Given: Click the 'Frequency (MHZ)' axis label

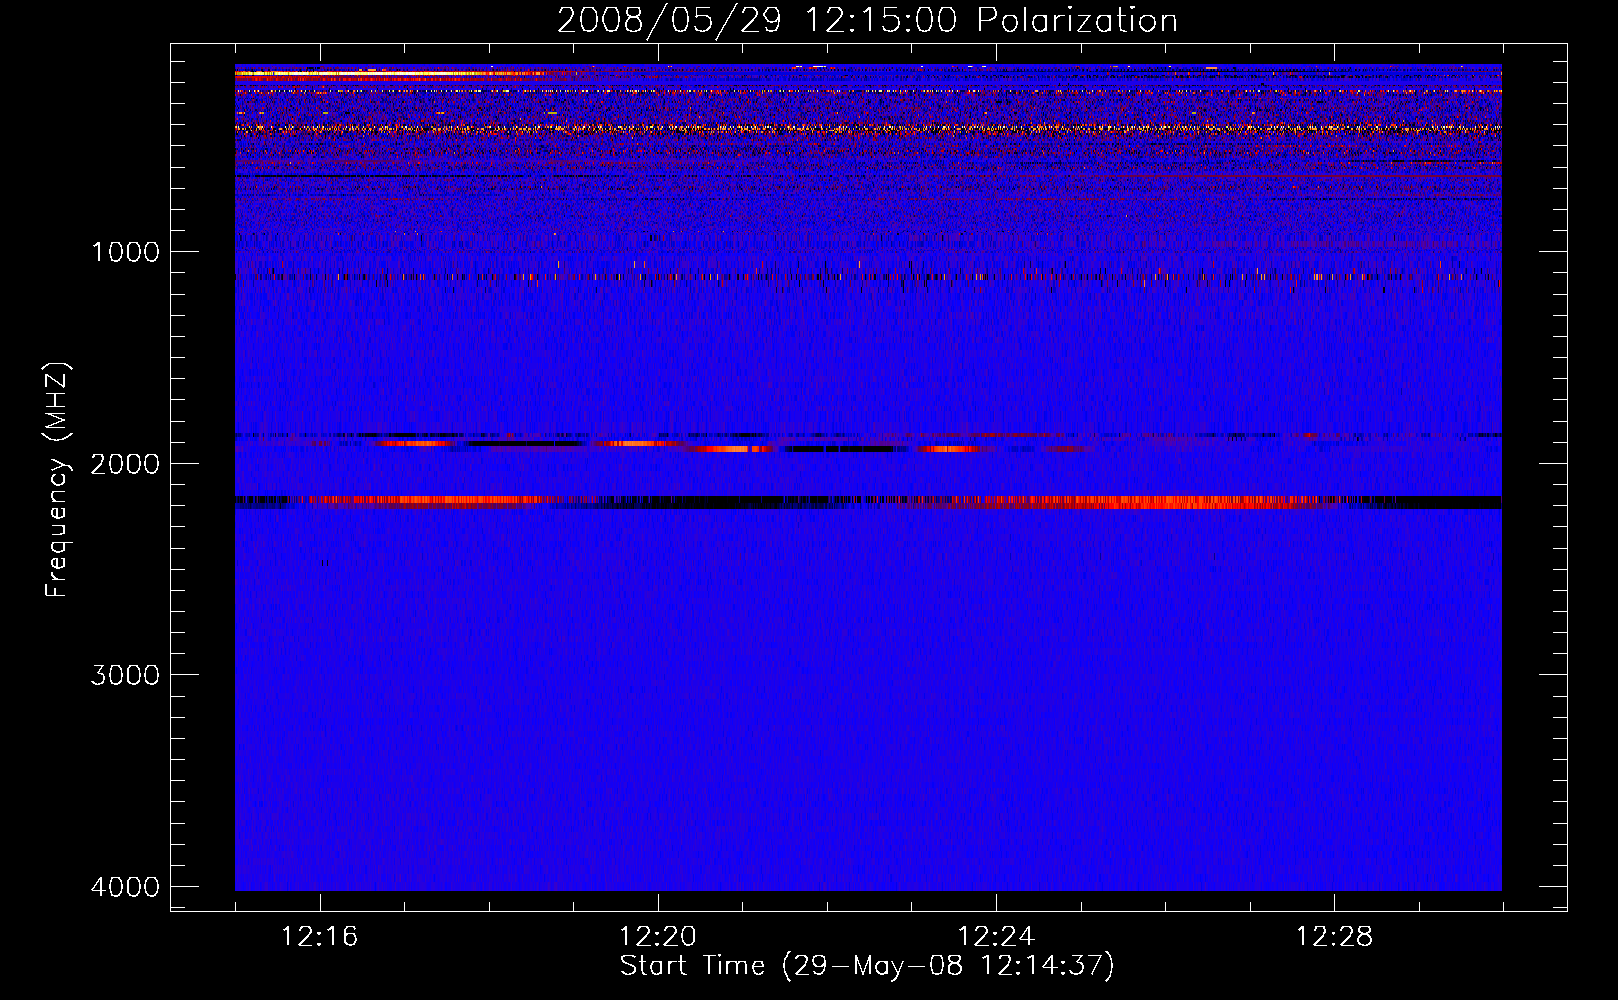Looking at the screenshot, I should (57, 480).
